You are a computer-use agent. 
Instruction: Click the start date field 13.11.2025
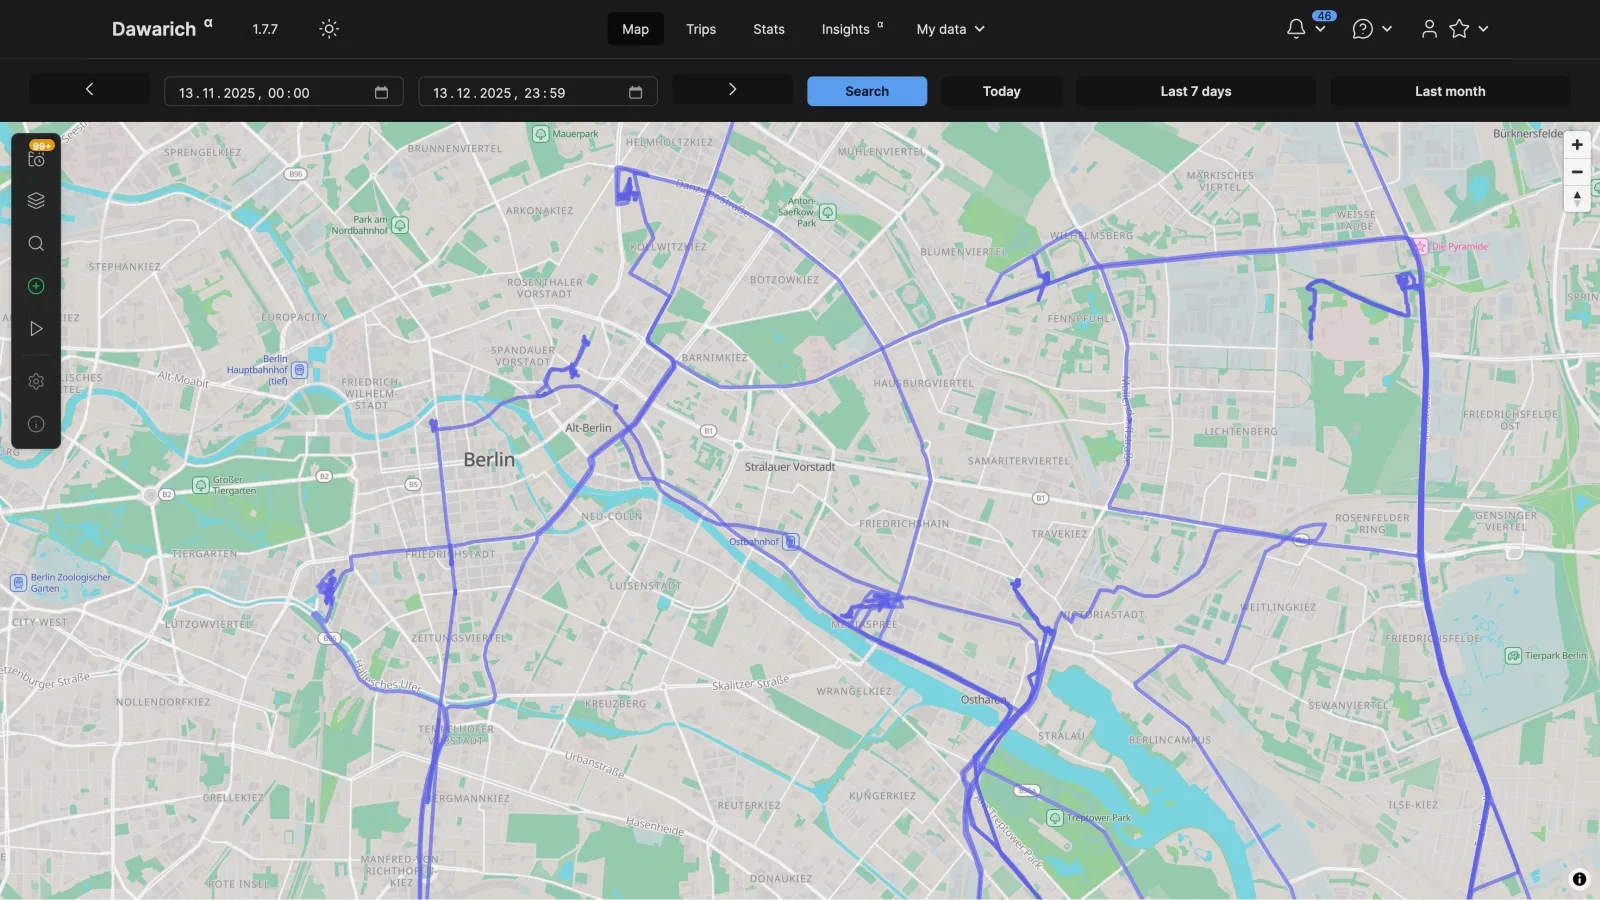pyautogui.click(x=283, y=92)
